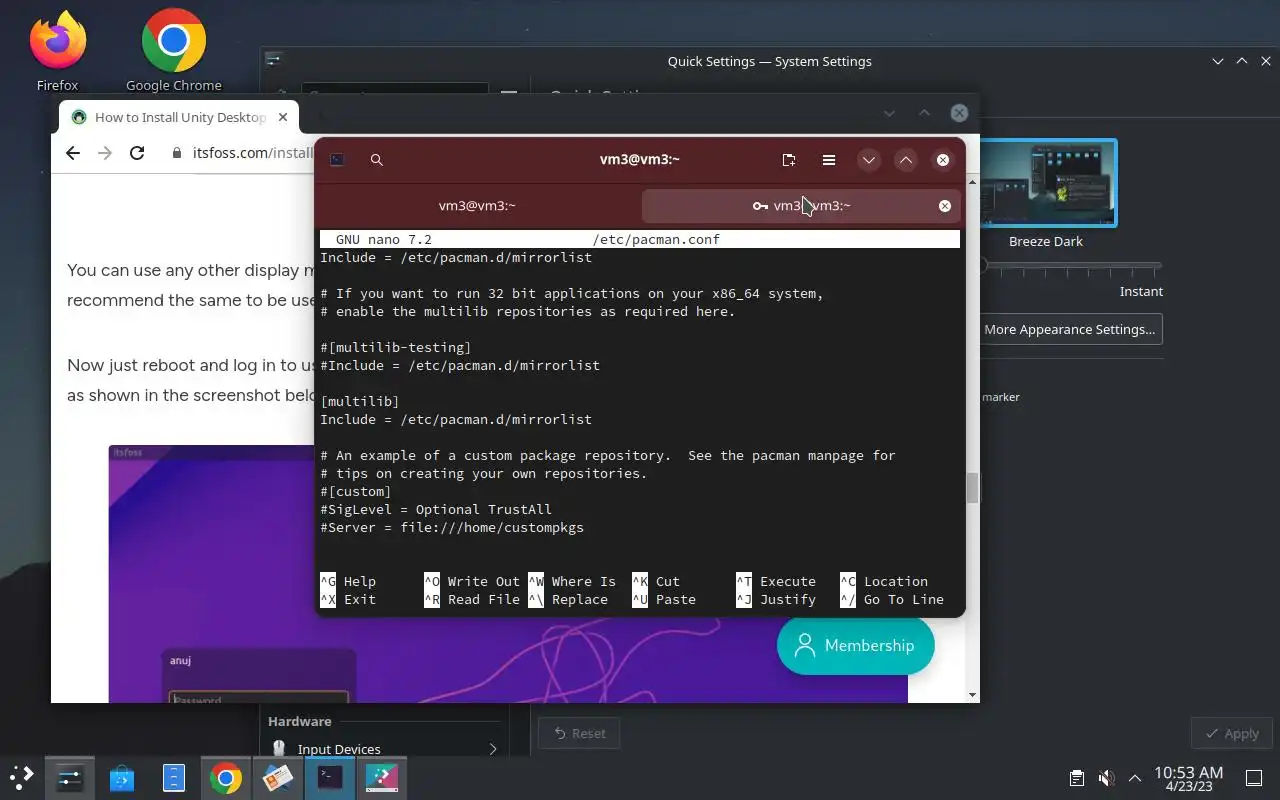Click the terminal app icon in headerbar
Viewport: 1280px width, 800px height.
pos(337,160)
